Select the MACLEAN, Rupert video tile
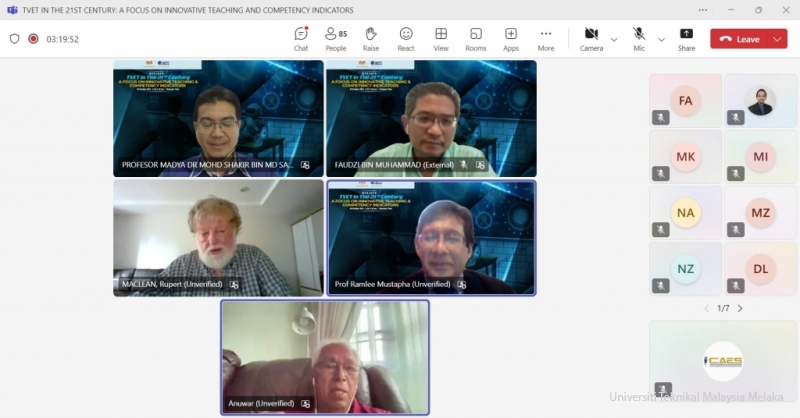The image size is (800, 418). click(x=218, y=237)
